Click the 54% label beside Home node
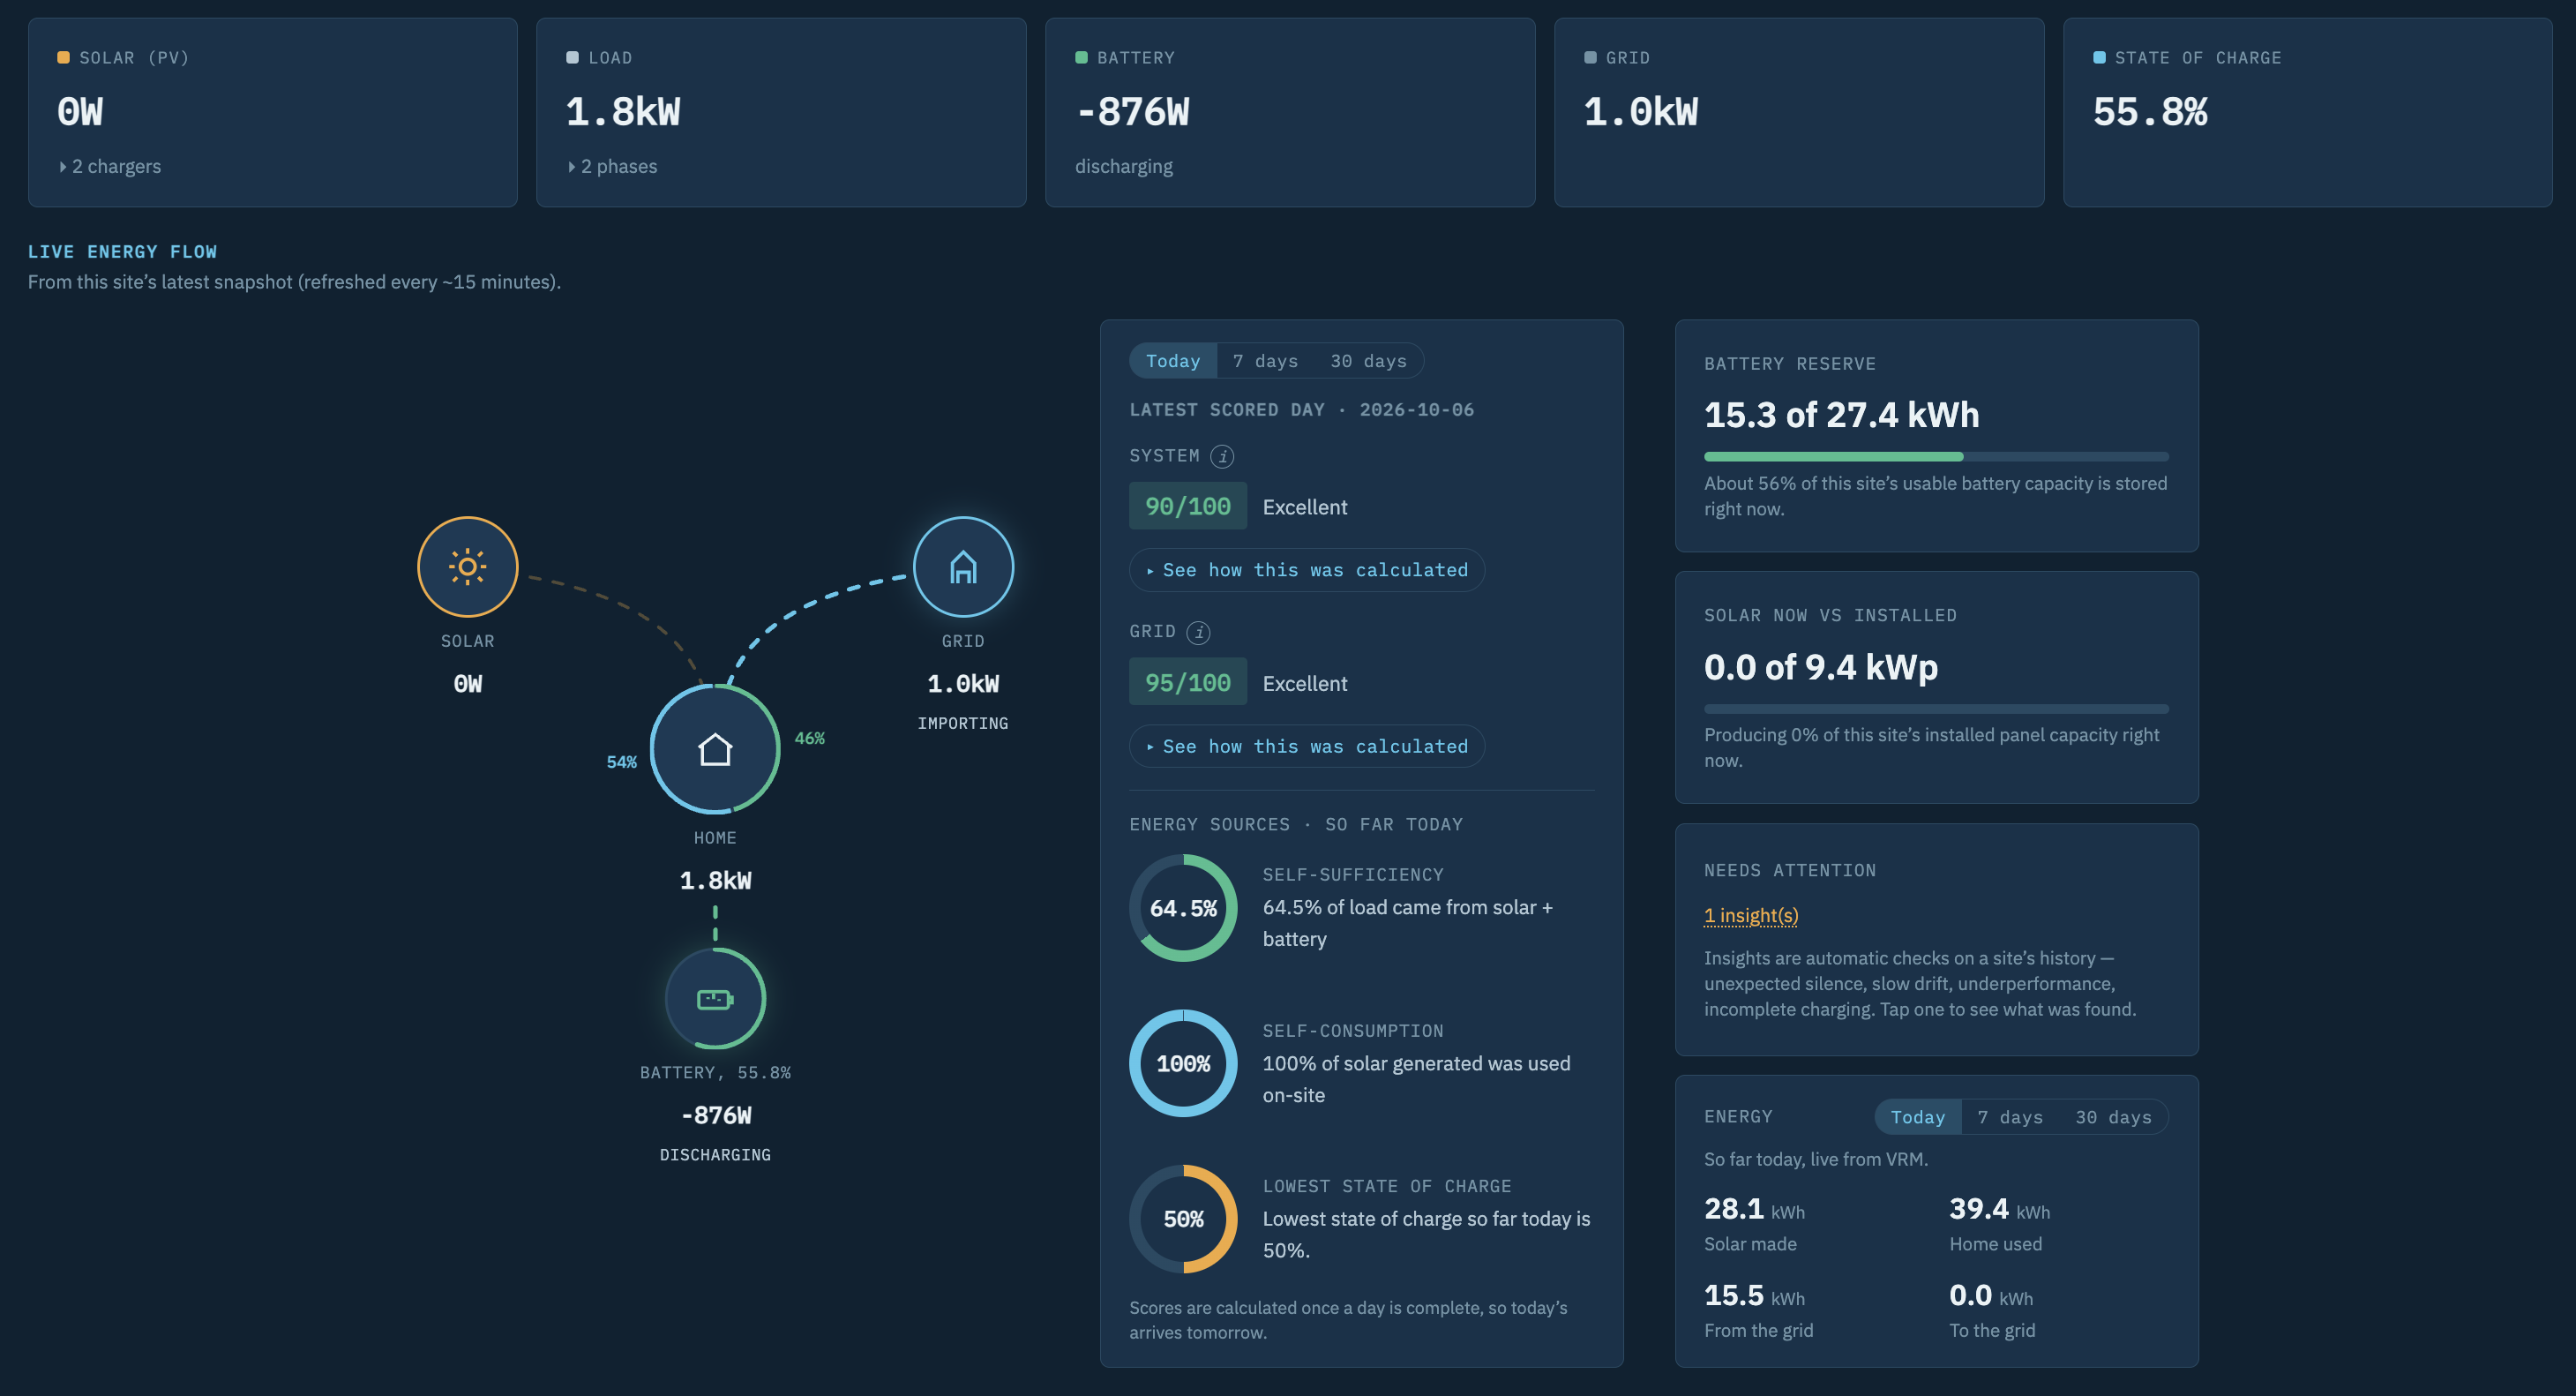 pyautogui.click(x=621, y=762)
